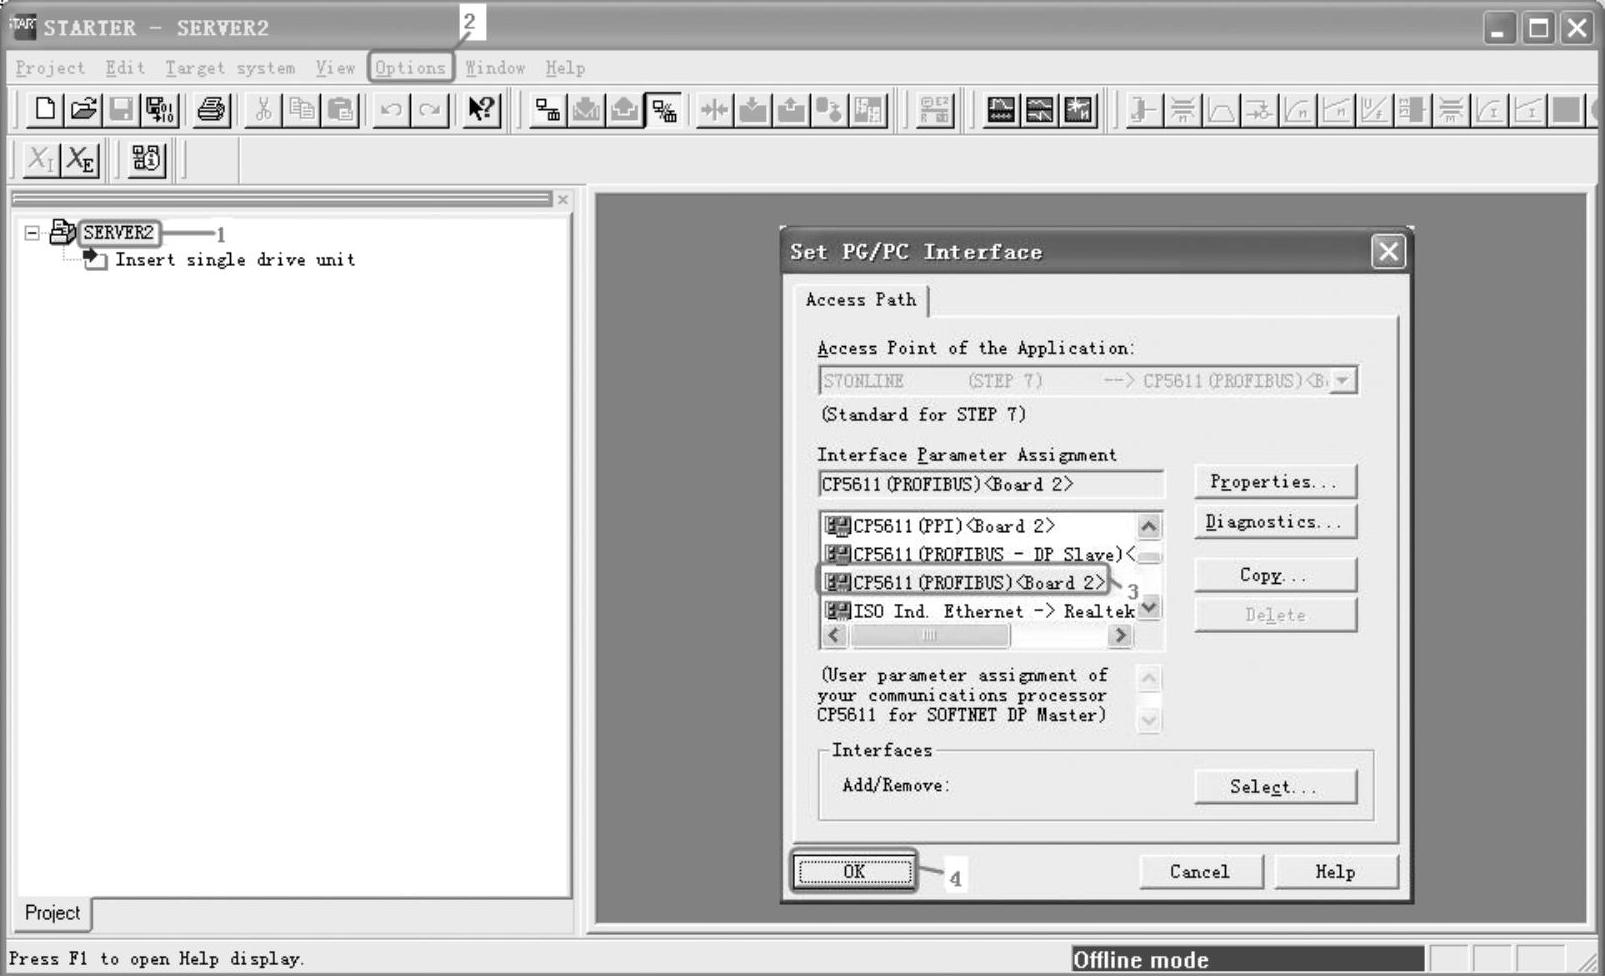
Task: Confirm the dialog with OK
Action: point(854,872)
